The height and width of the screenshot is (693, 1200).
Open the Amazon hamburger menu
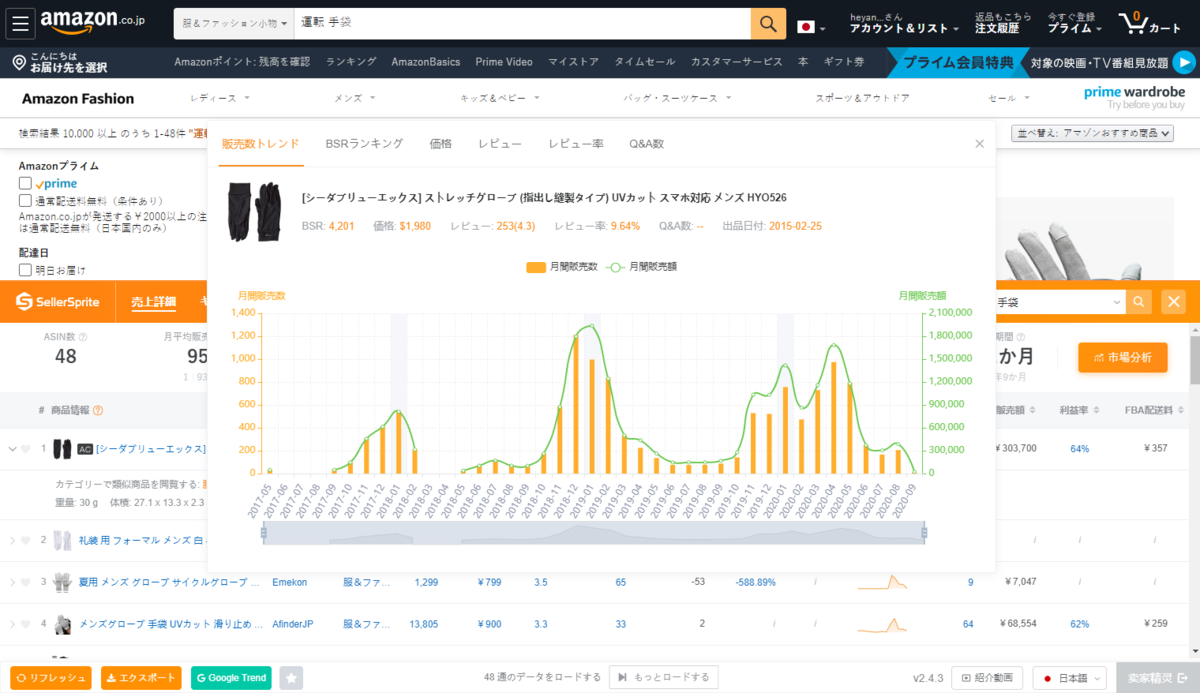[21, 23]
